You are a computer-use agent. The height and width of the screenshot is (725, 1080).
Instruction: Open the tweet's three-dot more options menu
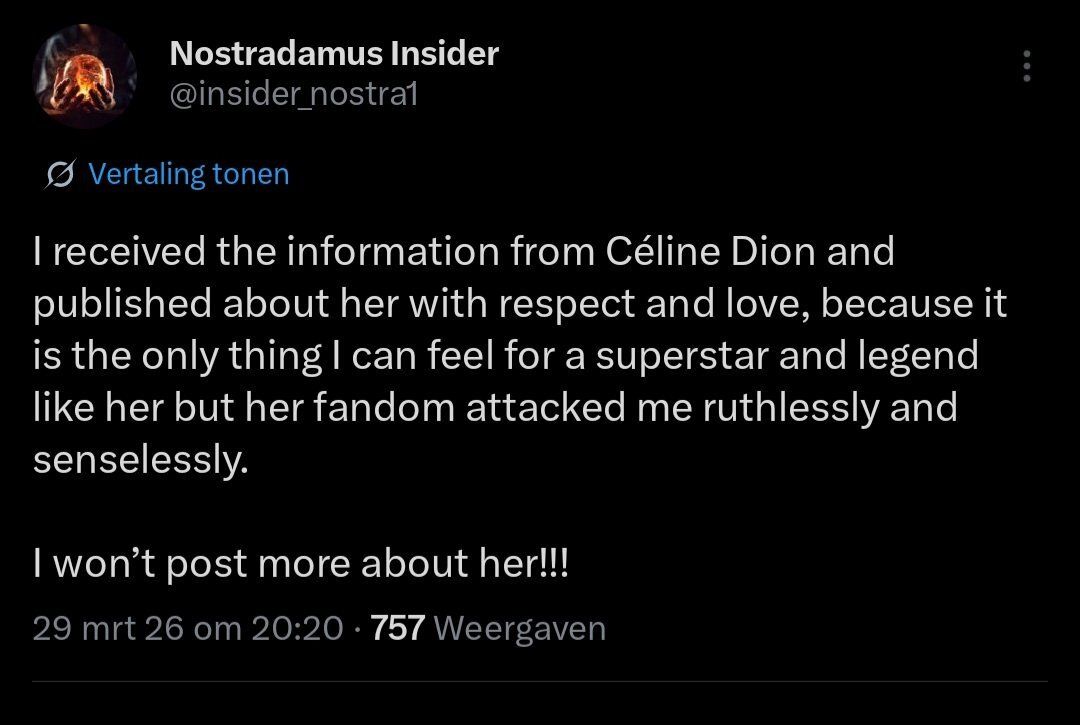[1025, 67]
